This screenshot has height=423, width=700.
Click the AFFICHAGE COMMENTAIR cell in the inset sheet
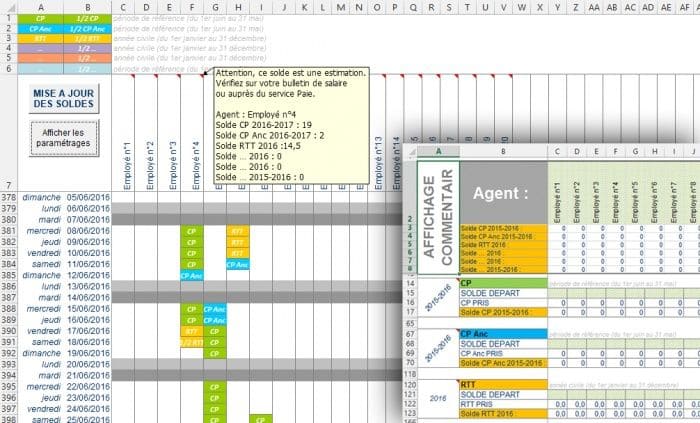tap(438, 217)
